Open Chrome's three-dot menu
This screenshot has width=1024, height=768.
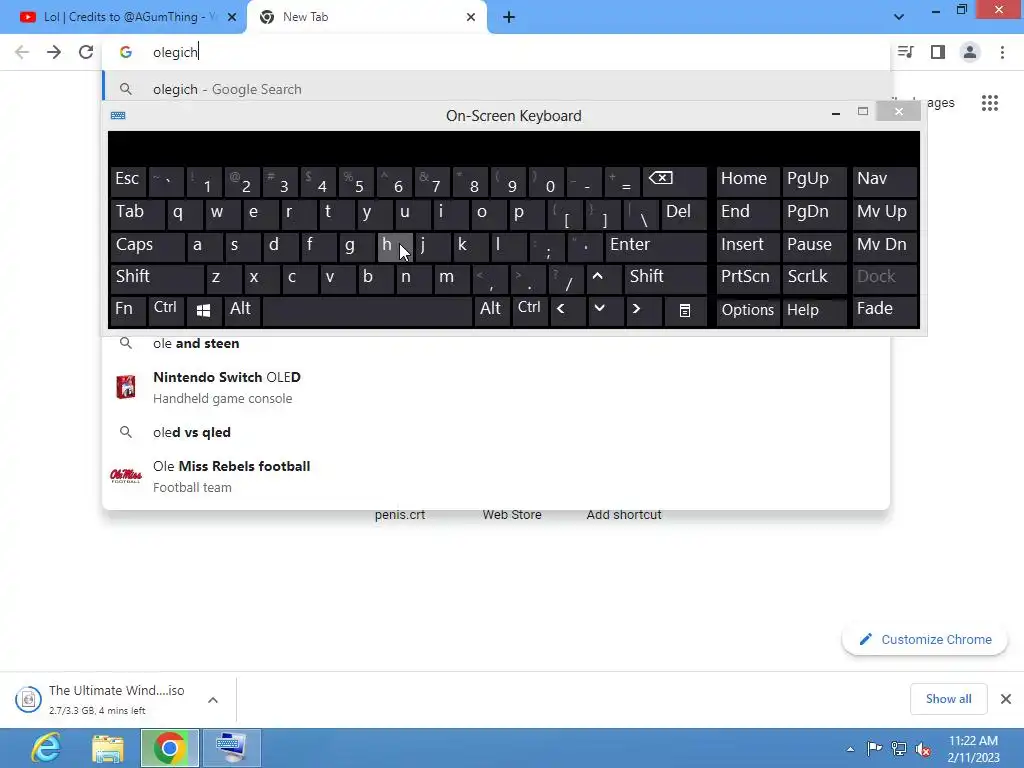pos(1002,52)
